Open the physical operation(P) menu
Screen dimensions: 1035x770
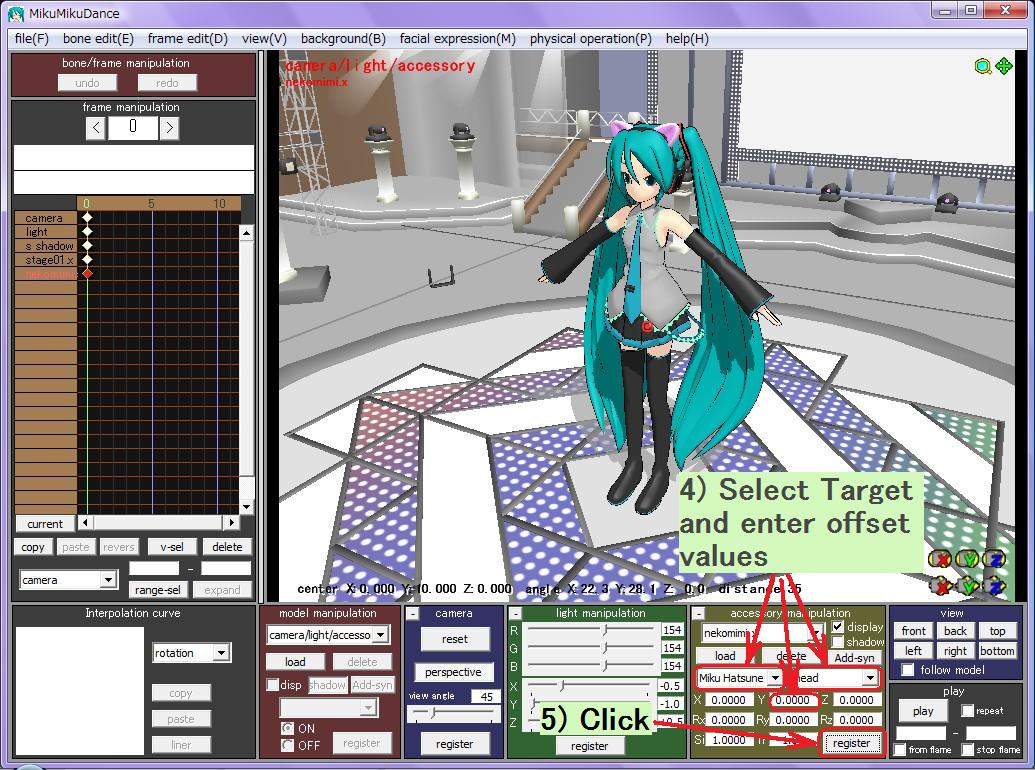(591, 38)
